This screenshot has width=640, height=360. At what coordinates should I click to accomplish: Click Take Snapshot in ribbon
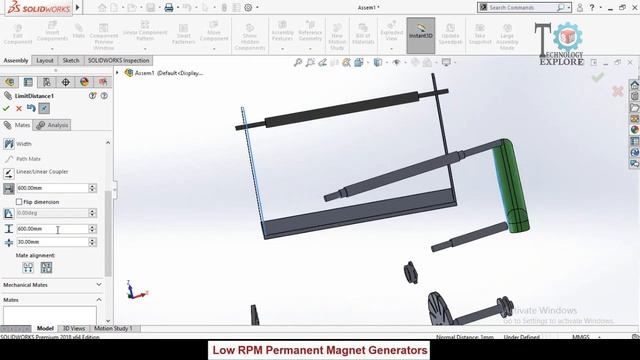click(x=480, y=34)
